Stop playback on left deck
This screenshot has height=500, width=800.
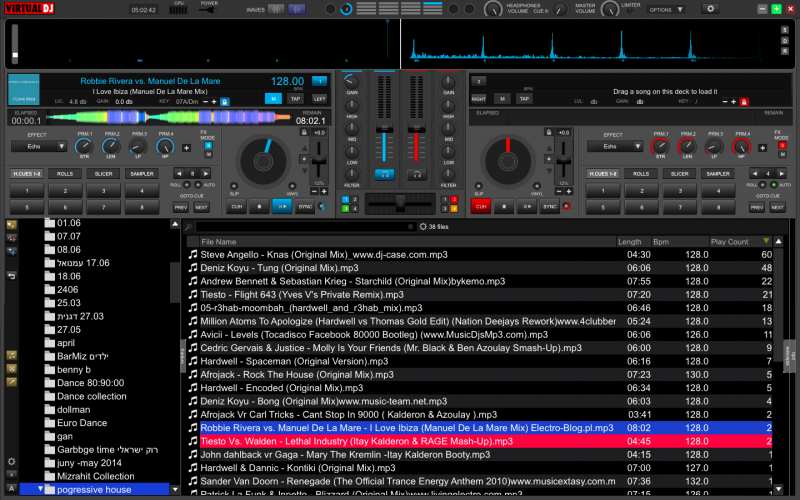(259, 207)
